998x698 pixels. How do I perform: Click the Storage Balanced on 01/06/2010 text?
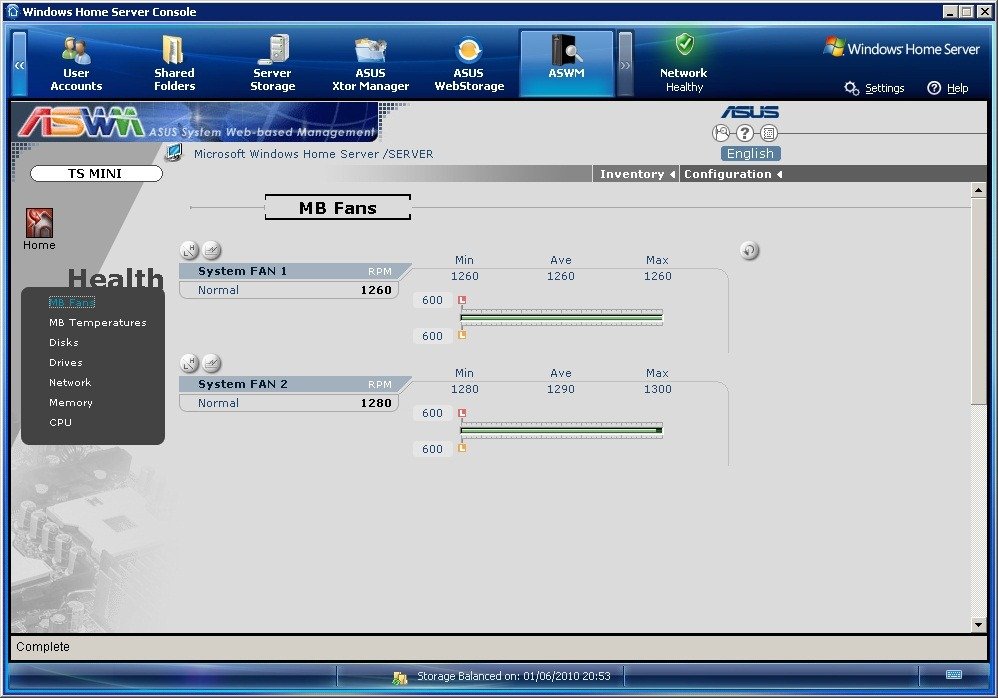tap(514, 676)
